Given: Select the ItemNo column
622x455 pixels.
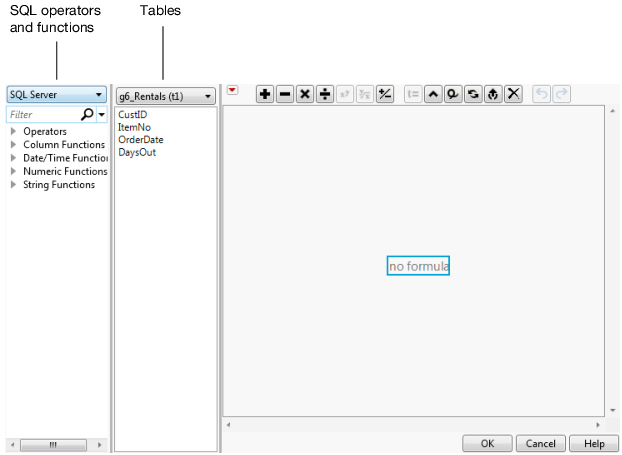Looking at the screenshot, I should click(x=134, y=127).
